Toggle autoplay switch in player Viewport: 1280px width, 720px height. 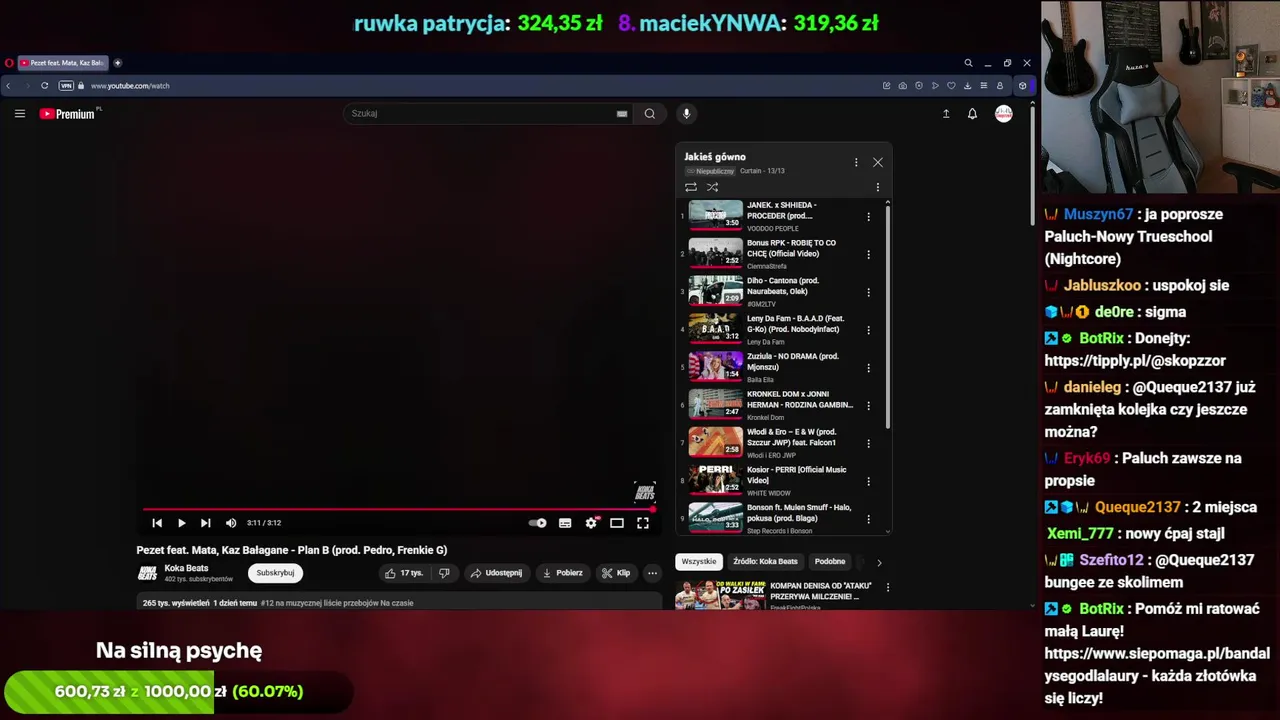coord(538,523)
